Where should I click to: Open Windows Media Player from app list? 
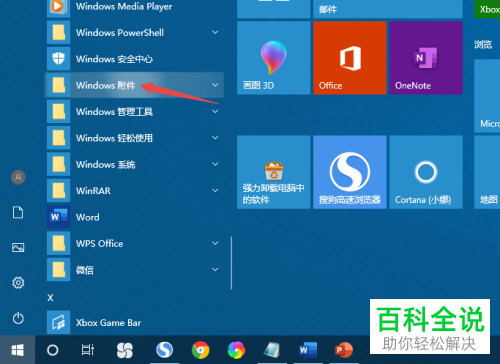point(133,7)
